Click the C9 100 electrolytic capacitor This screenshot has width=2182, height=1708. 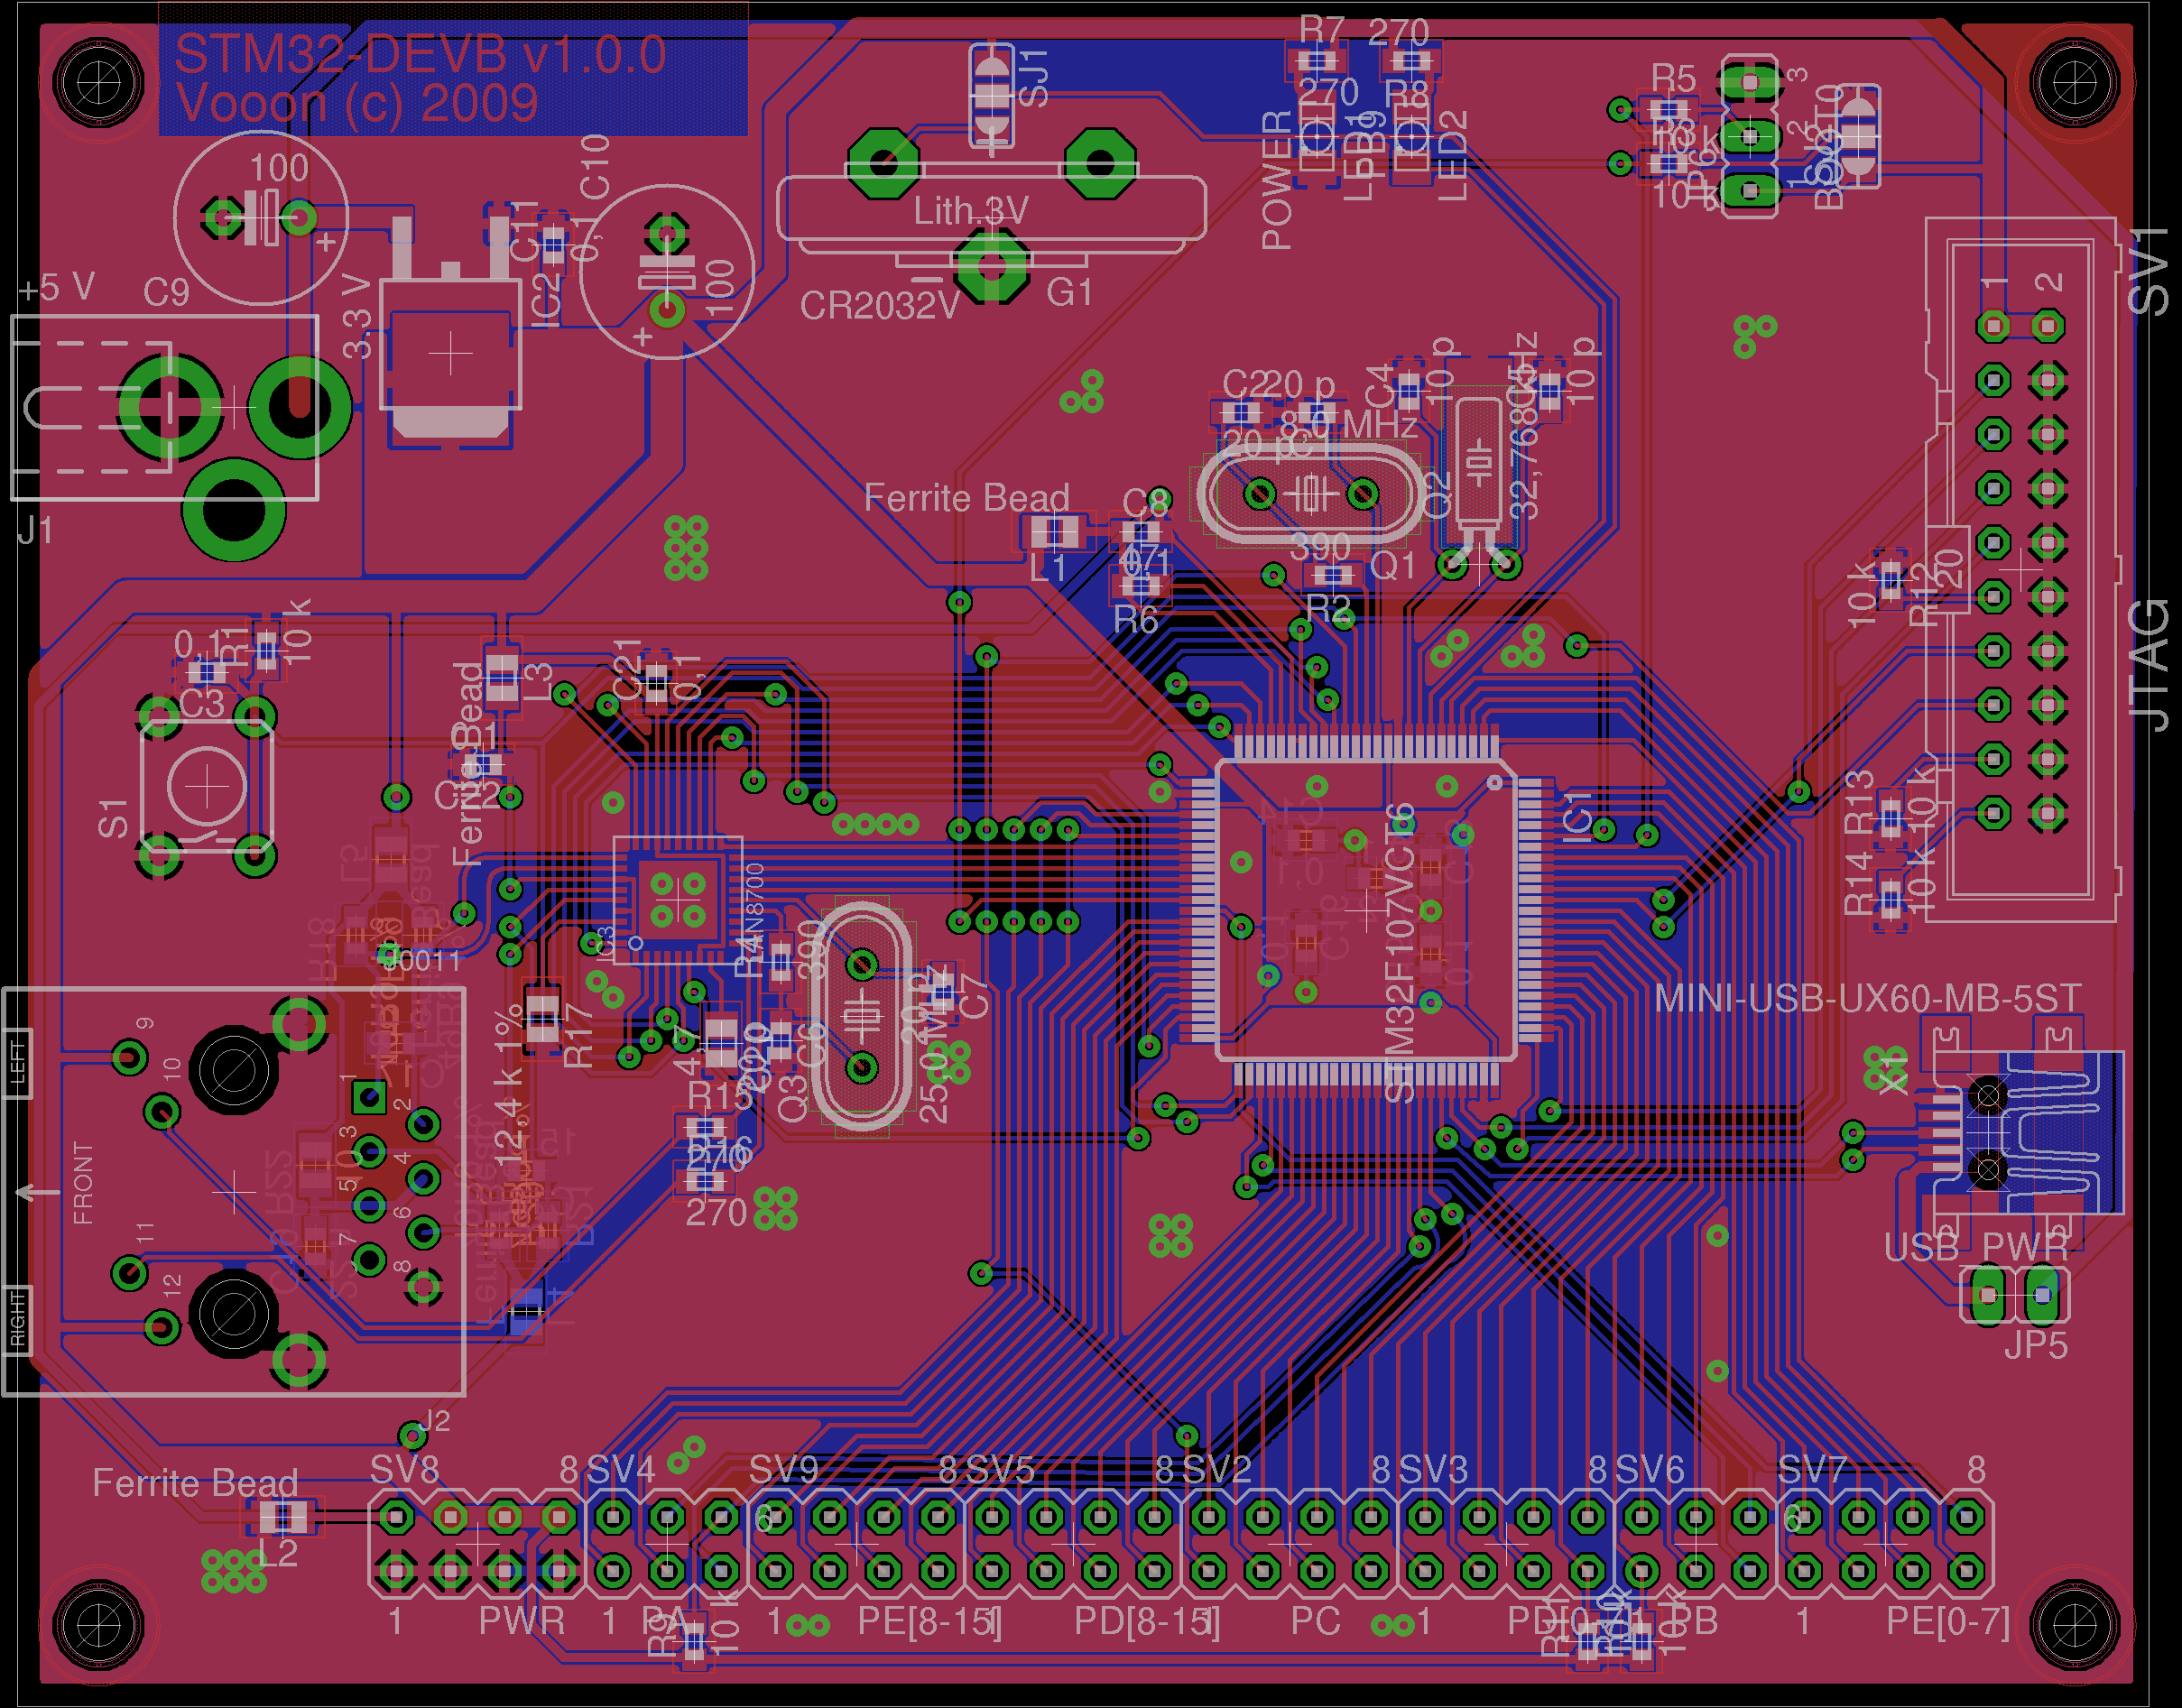point(260,217)
